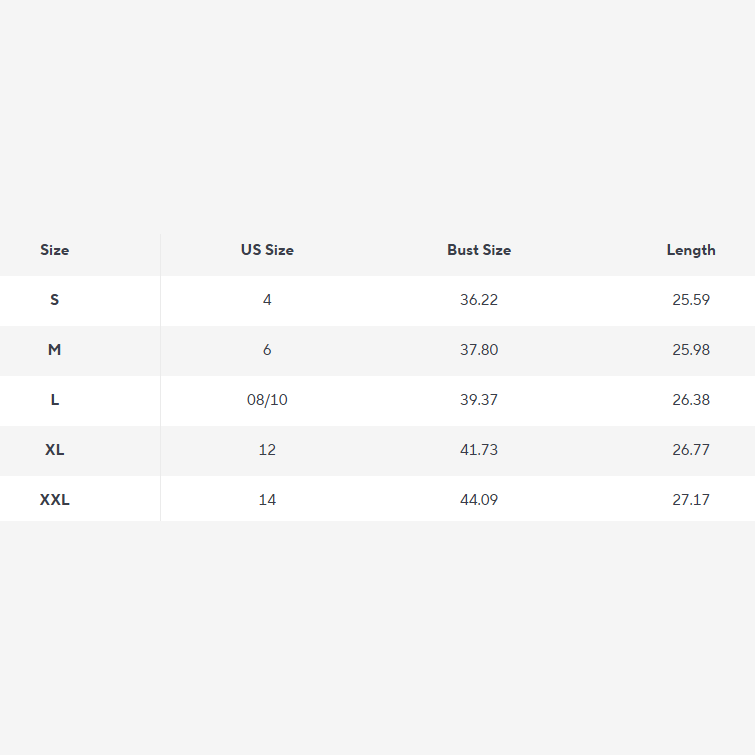The image size is (755, 755).
Task: Select the S size row label
Action: 55,300
